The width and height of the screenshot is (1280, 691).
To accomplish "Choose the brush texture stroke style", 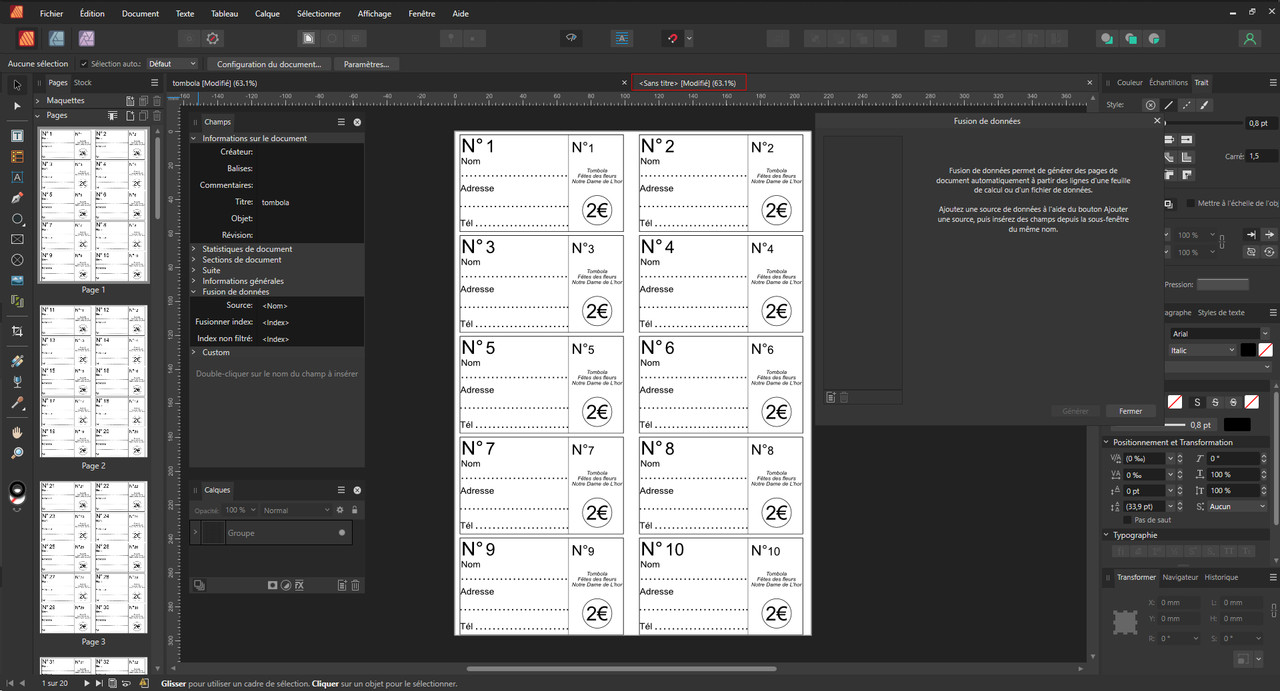I will 1204,104.
